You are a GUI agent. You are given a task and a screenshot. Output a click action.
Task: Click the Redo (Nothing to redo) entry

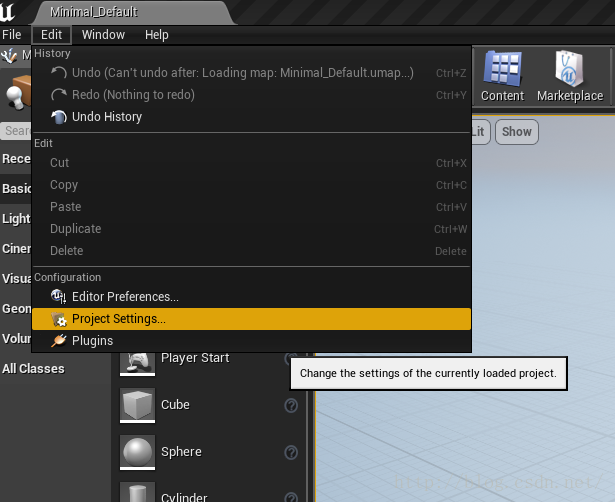tap(251, 95)
